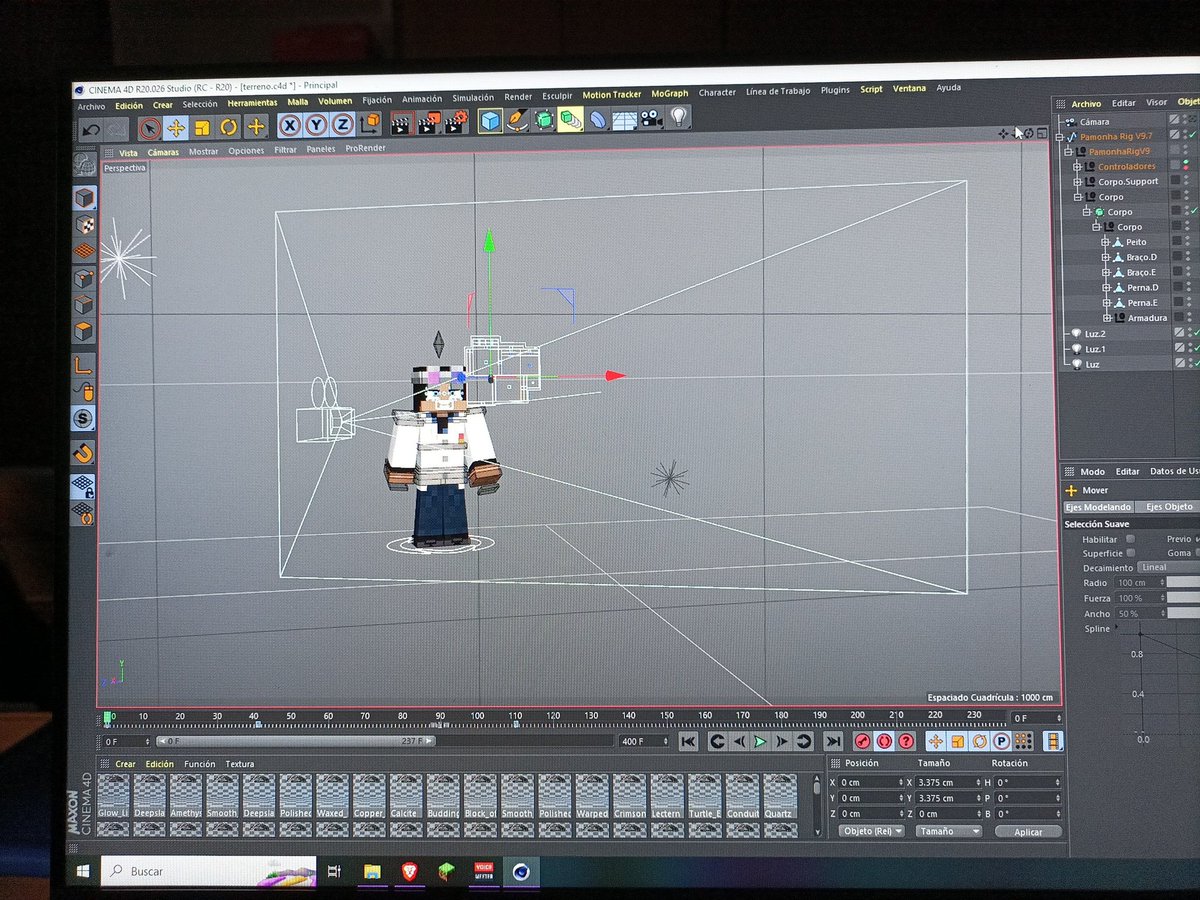Expand the Peito tree node
1200x900 pixels.
coord(1106,242)
